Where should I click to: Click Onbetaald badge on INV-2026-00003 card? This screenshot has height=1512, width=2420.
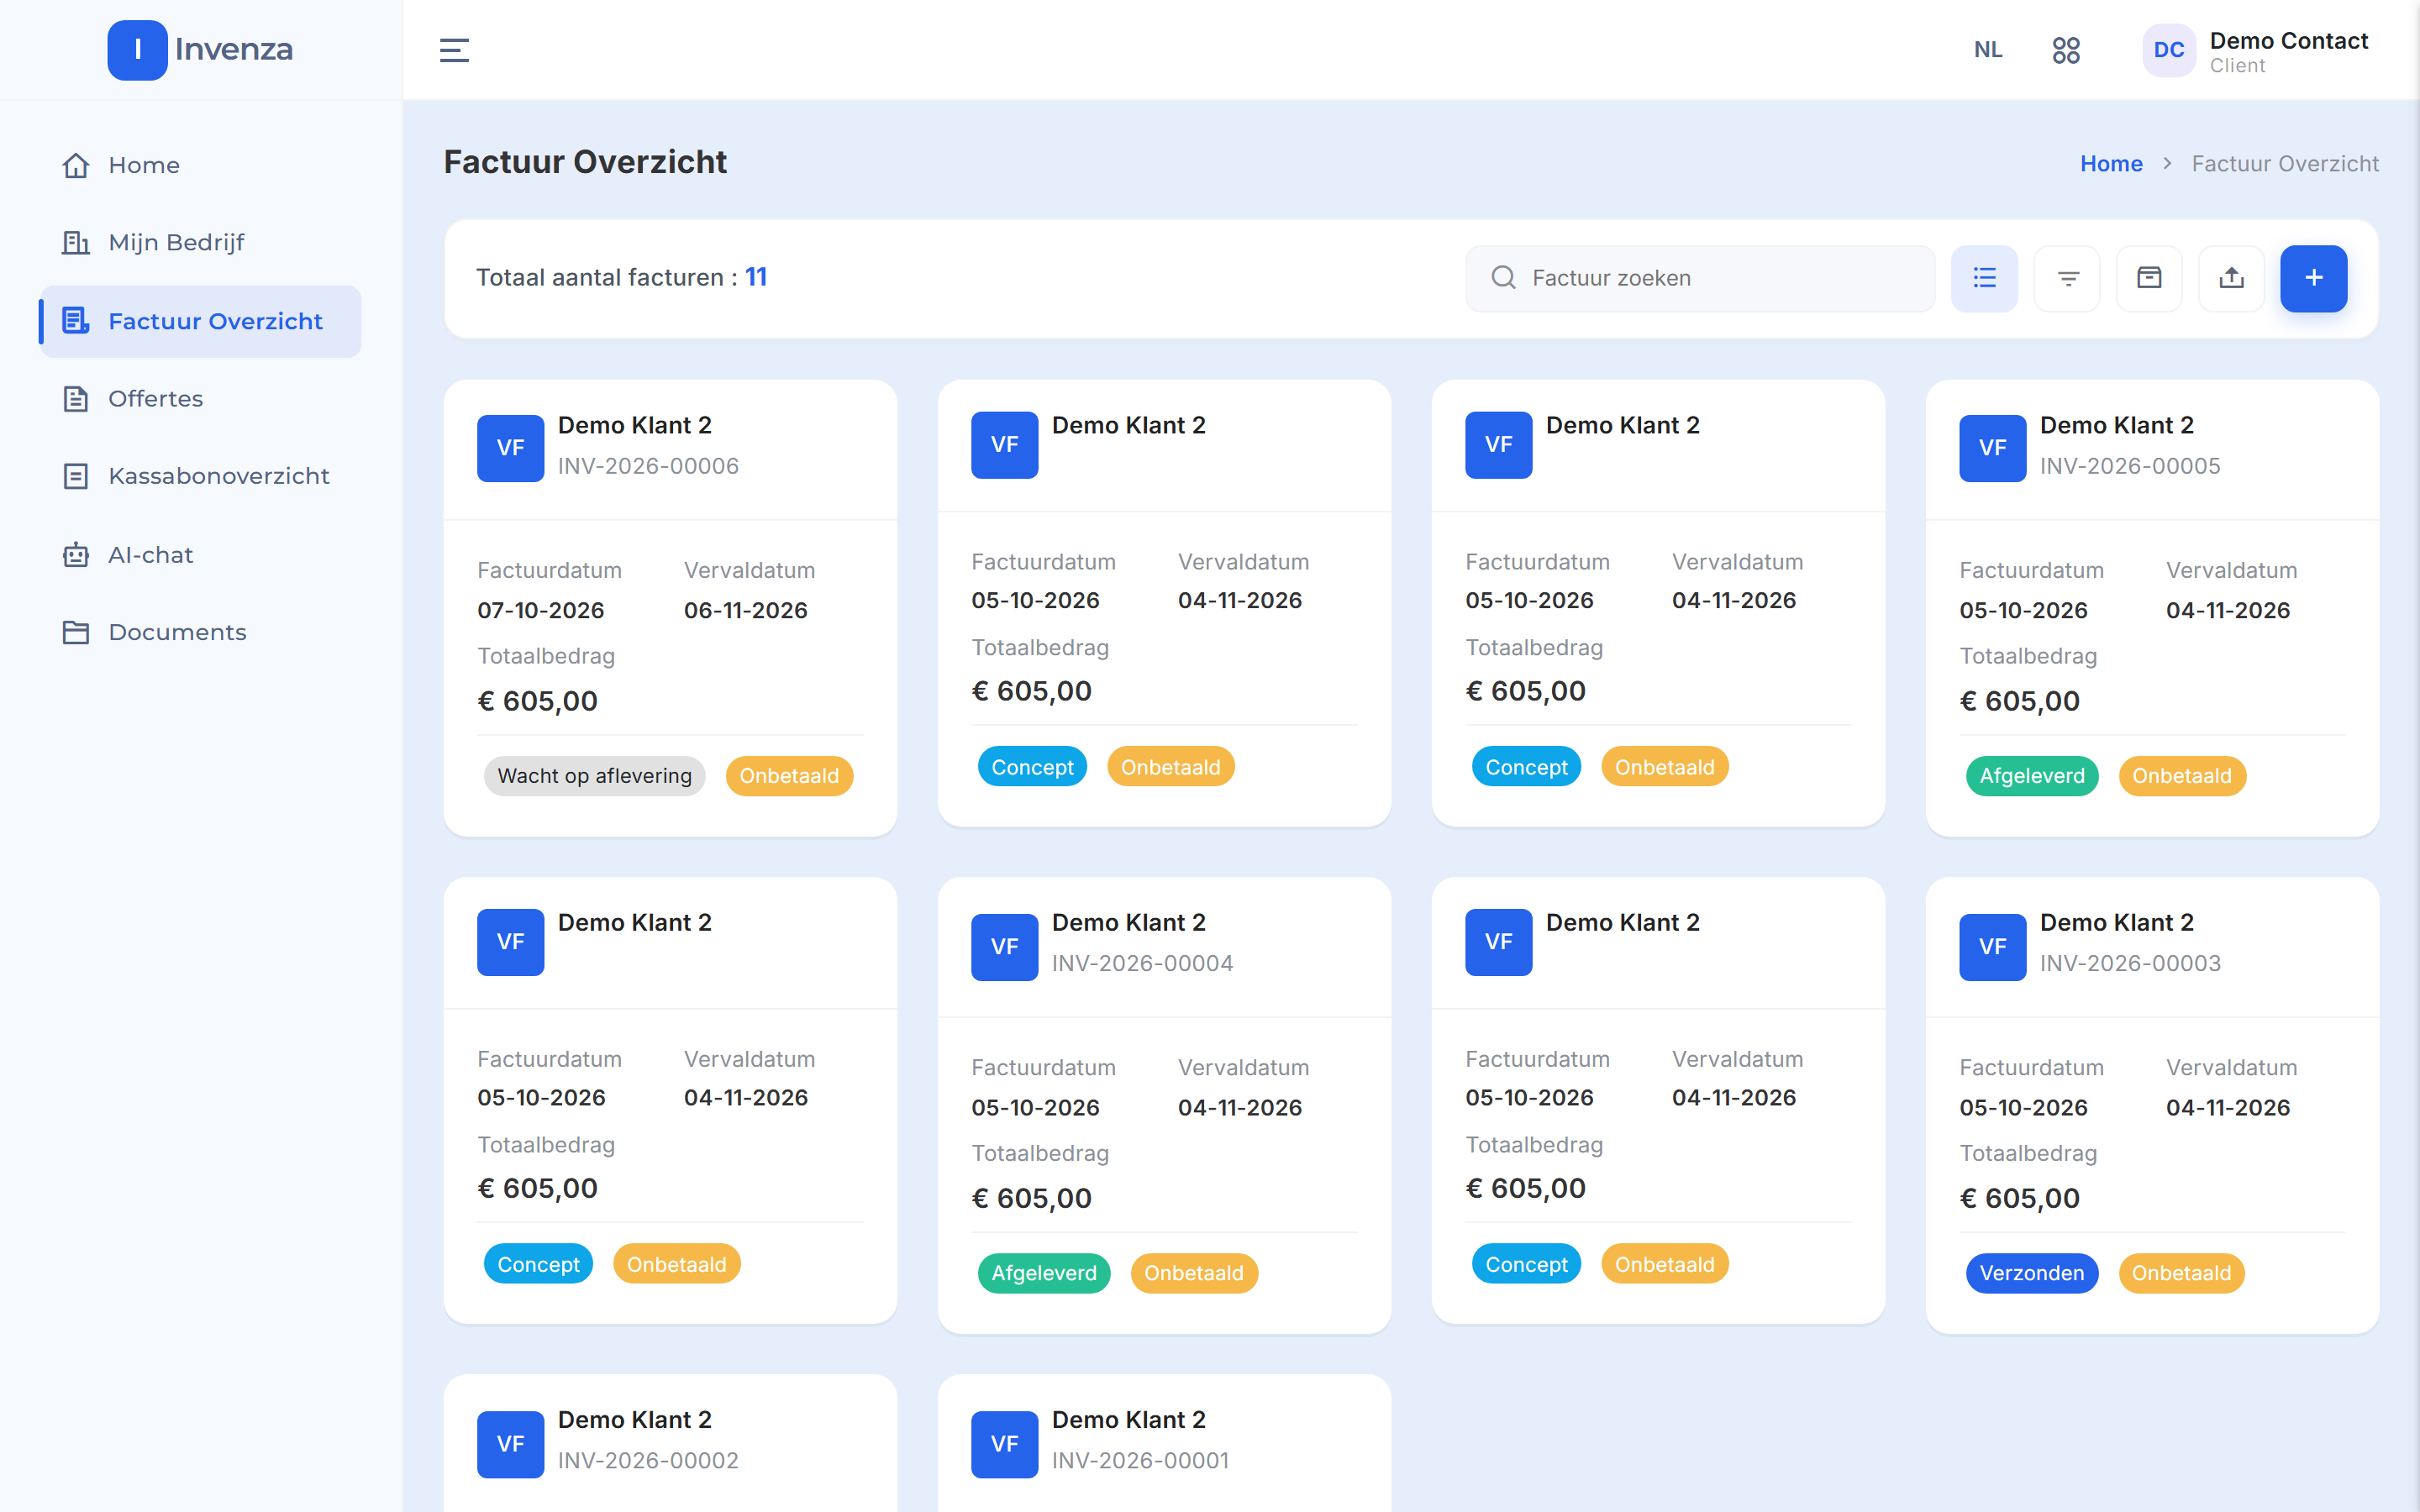2181,1273
